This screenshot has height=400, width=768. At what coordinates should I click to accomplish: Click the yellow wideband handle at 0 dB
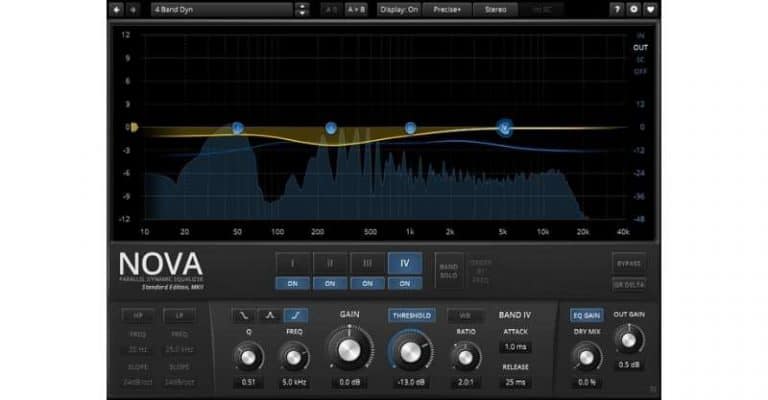(x=134, y=128)
